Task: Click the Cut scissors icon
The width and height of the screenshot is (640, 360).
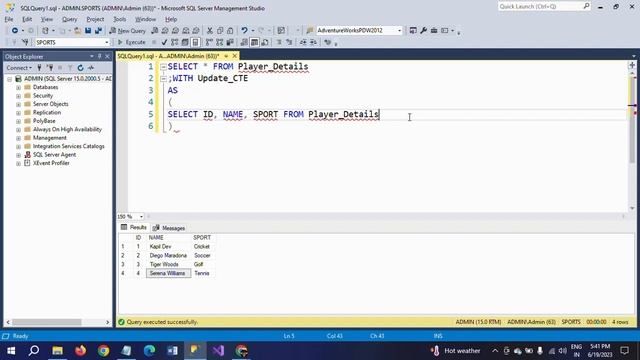Action: 210,31
